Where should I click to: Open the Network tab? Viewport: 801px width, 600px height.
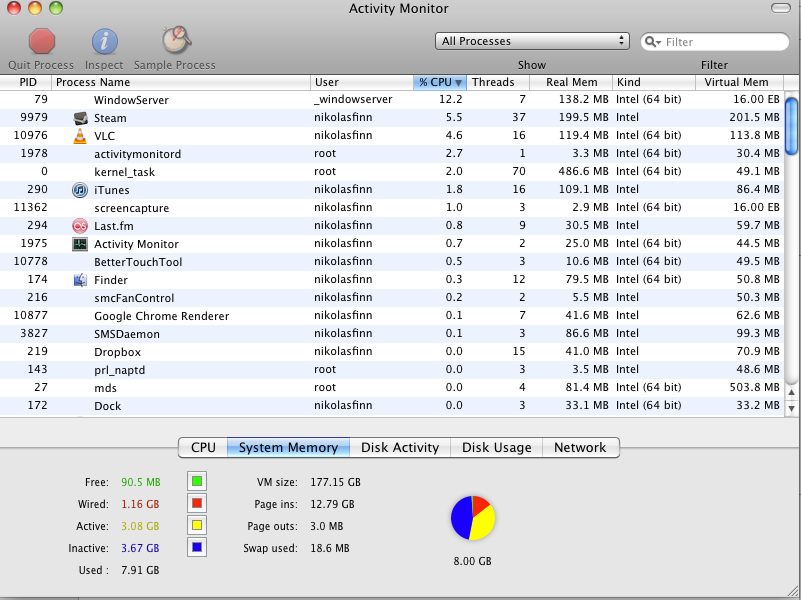point(580,447)
